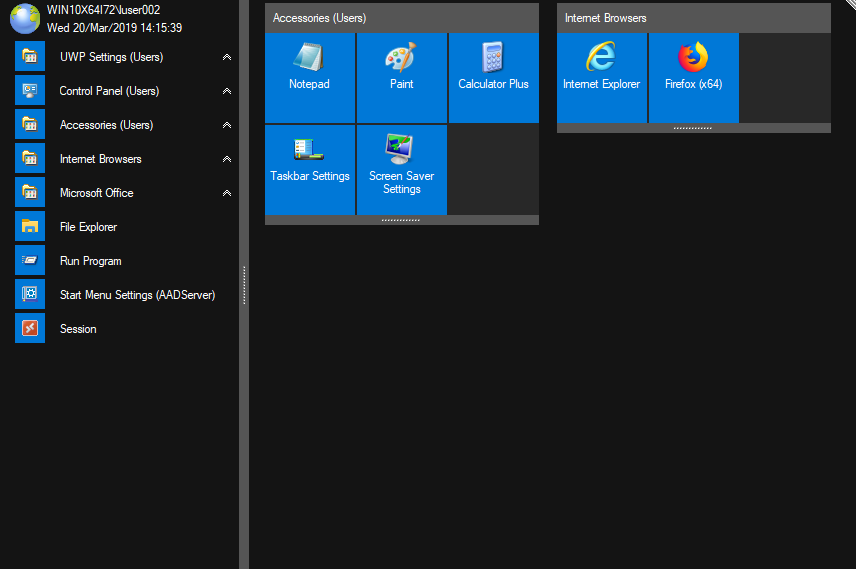
Task: Open the Screen Saver Settings tile
Action: (401, 170)
